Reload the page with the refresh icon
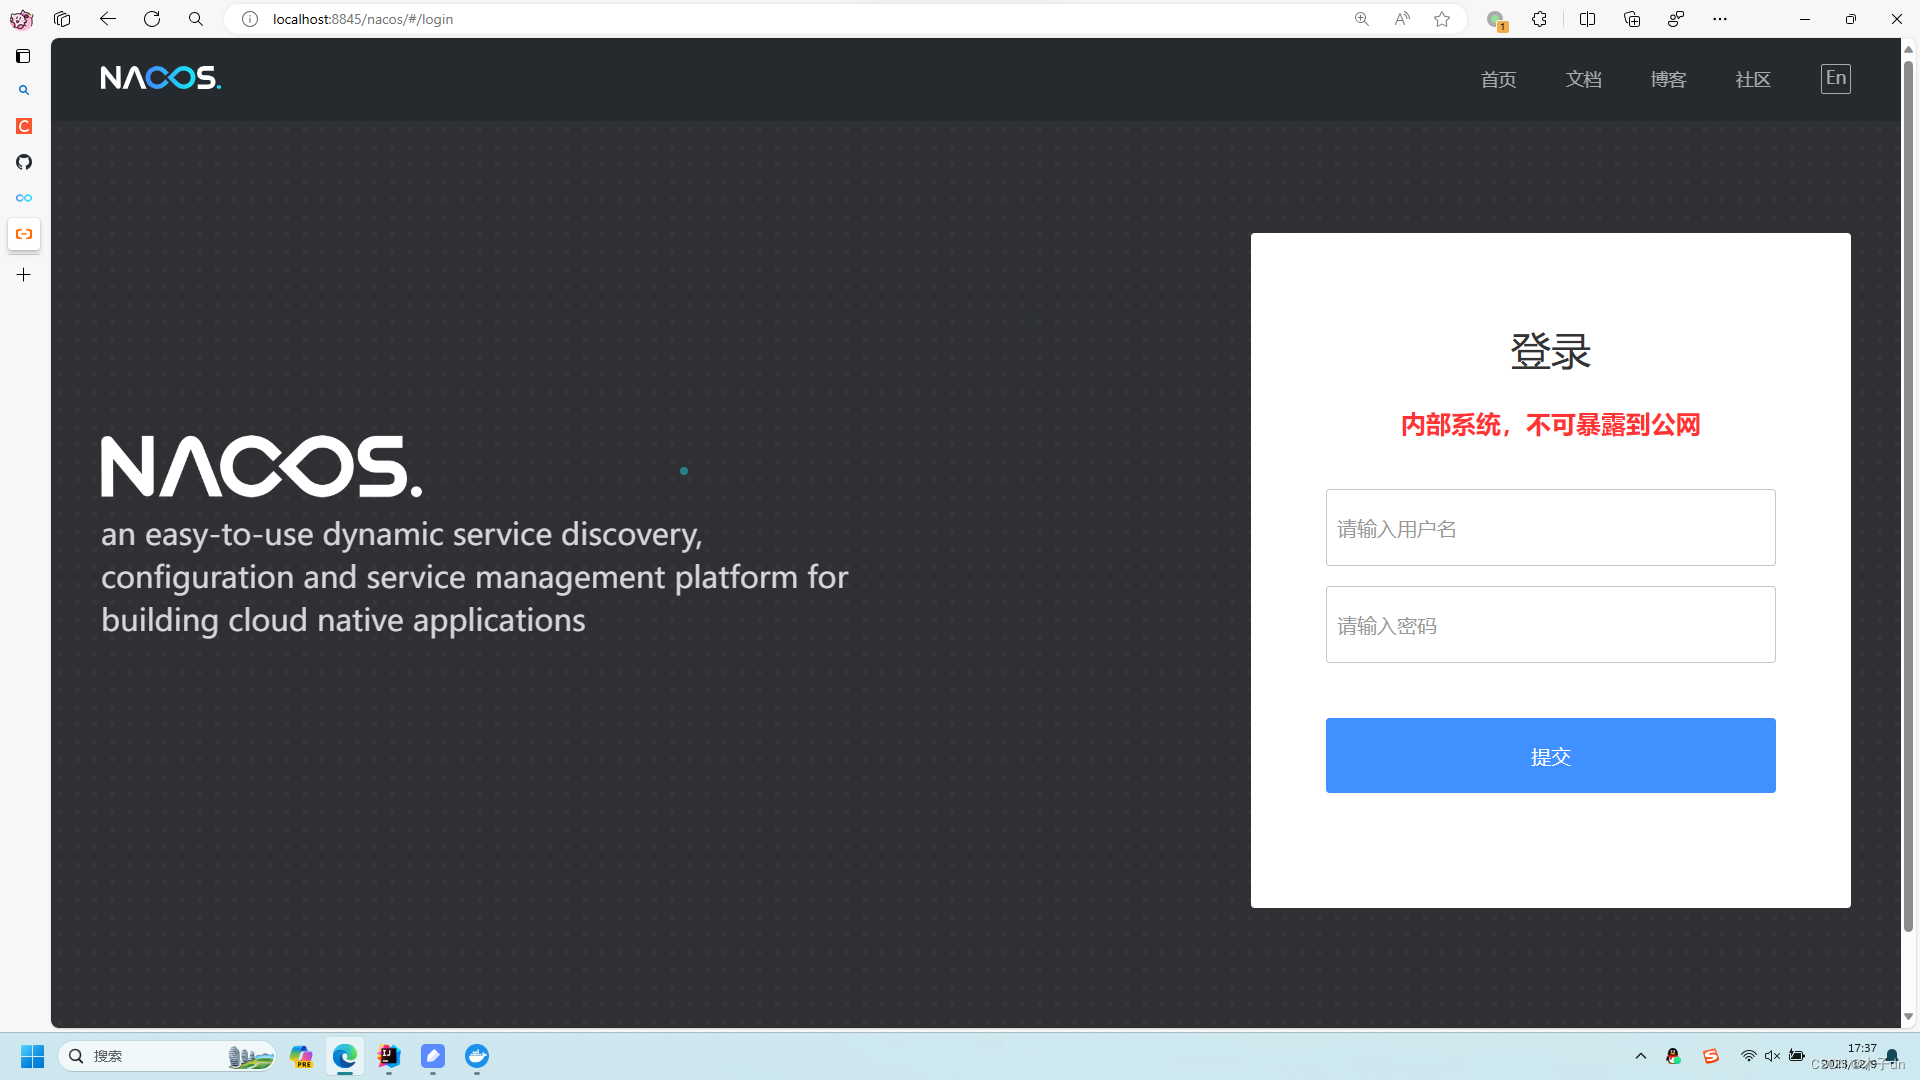 pyautogui.click(x=152, y=19)
